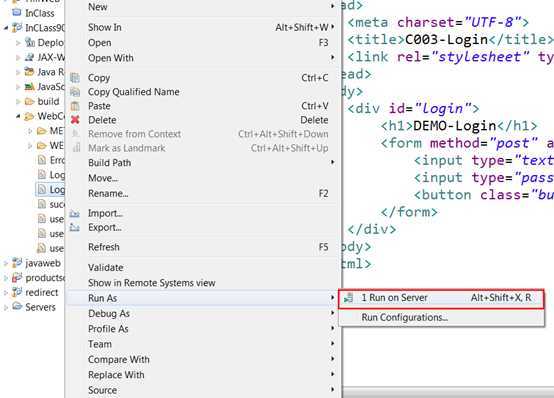Click the Java Resources icon in tree
Screen dimensions: 554x398
[x=29, y=72]
